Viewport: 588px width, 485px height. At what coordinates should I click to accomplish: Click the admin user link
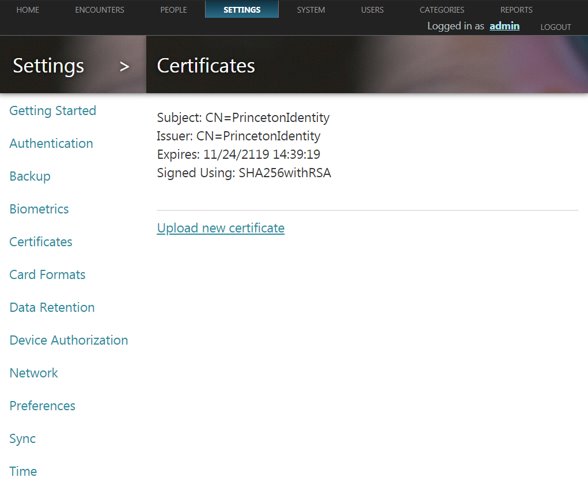504,26
